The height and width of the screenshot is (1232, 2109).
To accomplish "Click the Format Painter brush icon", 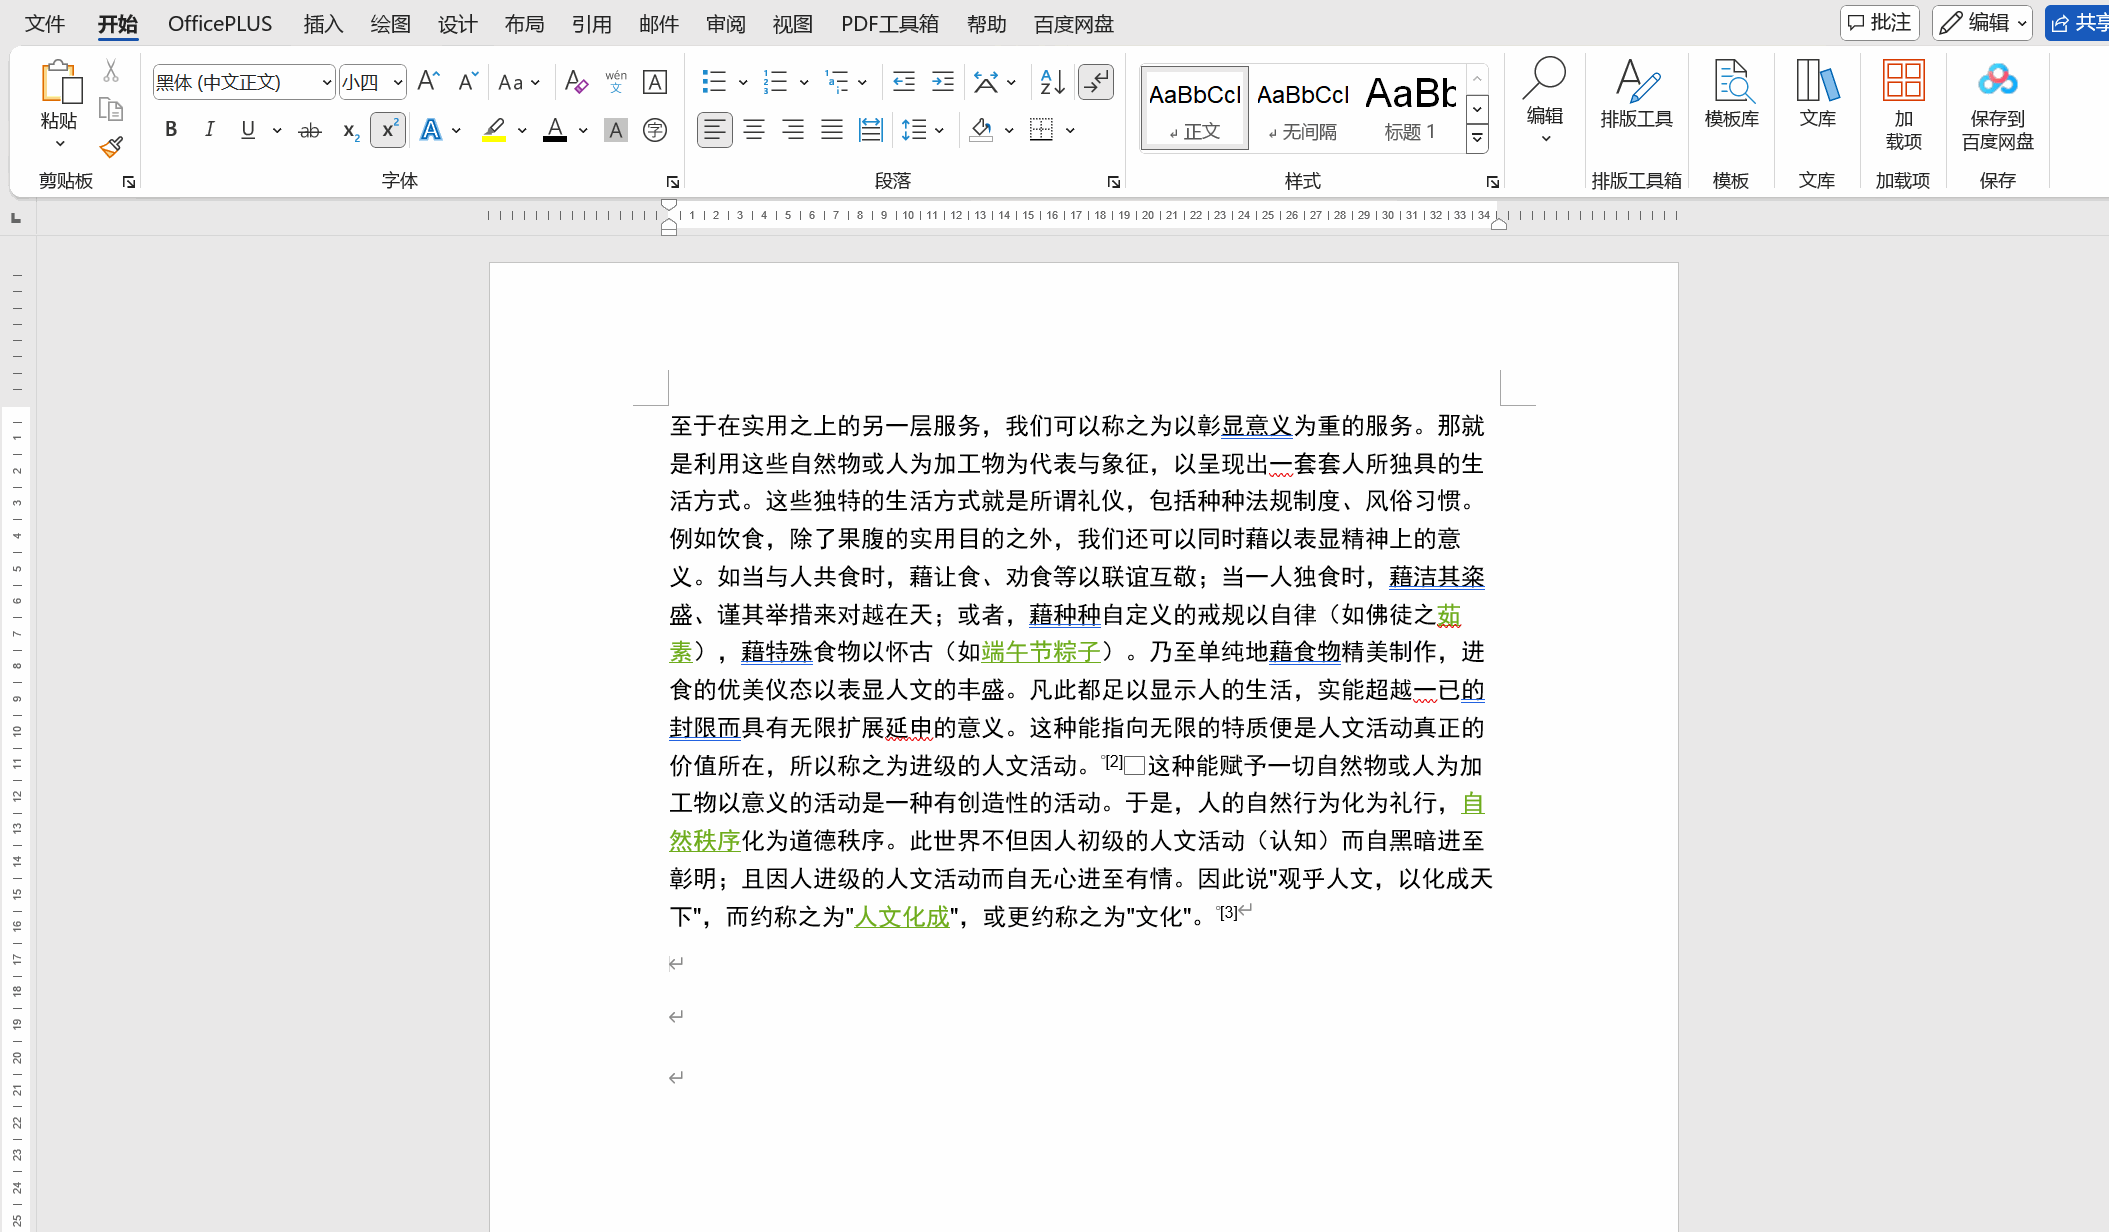I will [x=111, y=148].
